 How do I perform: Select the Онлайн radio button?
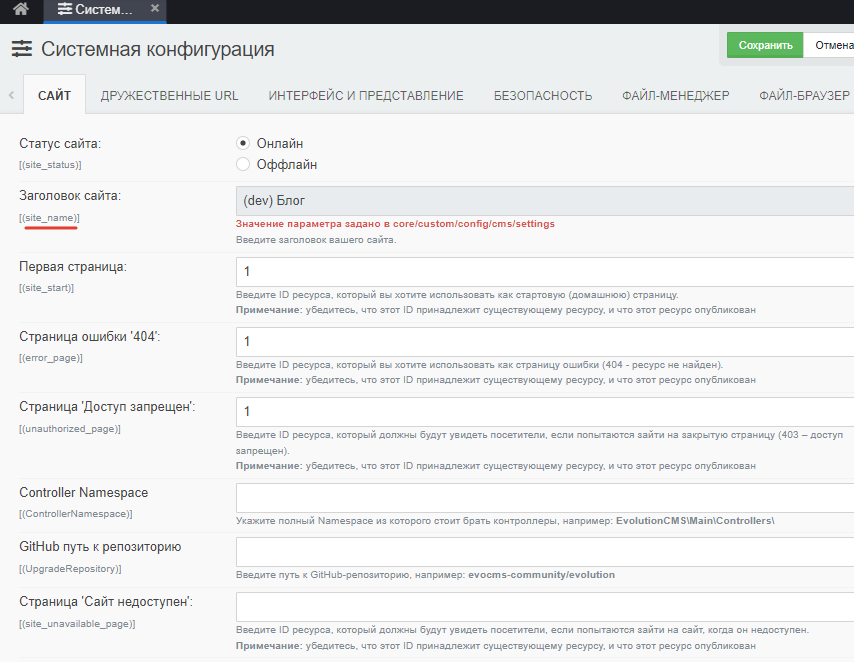(x=243, y=143)
